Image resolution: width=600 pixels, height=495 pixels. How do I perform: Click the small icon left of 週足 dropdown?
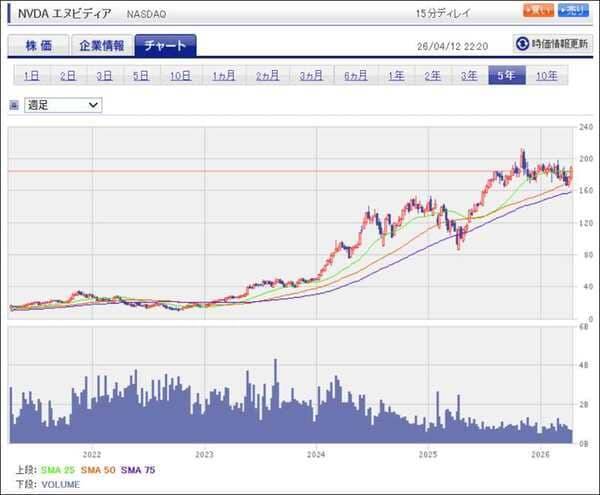click(x=14, y=104)
